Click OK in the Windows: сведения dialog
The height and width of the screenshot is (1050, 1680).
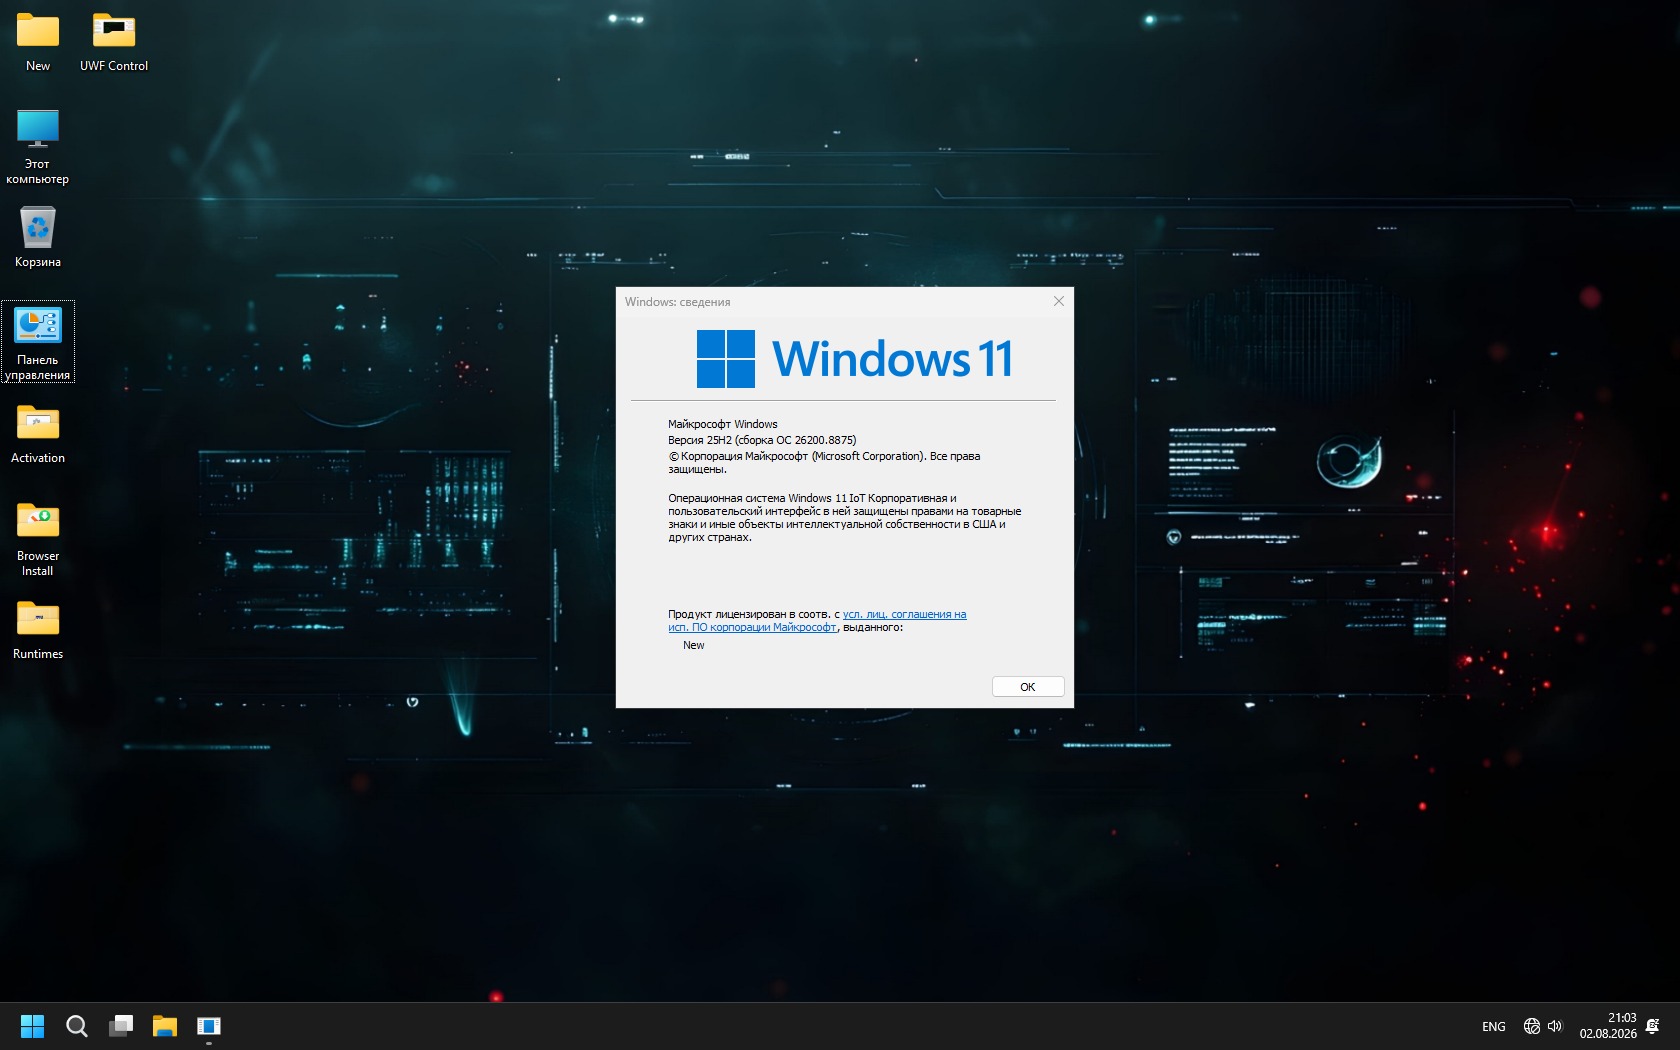[1028, 687]
